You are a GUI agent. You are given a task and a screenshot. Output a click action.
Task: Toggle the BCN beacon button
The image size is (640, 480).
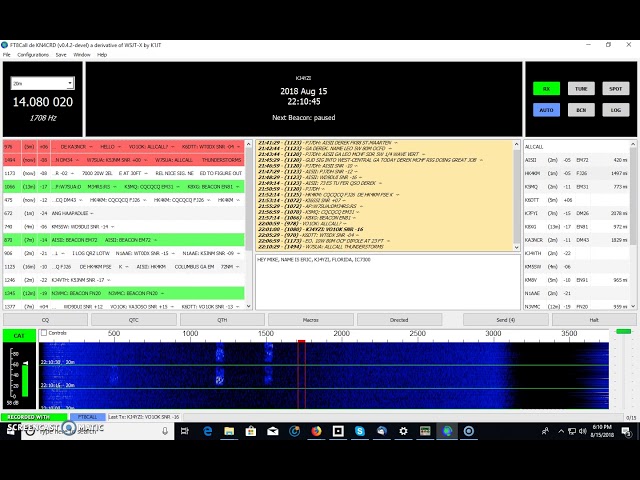click(x=581, y=110)
